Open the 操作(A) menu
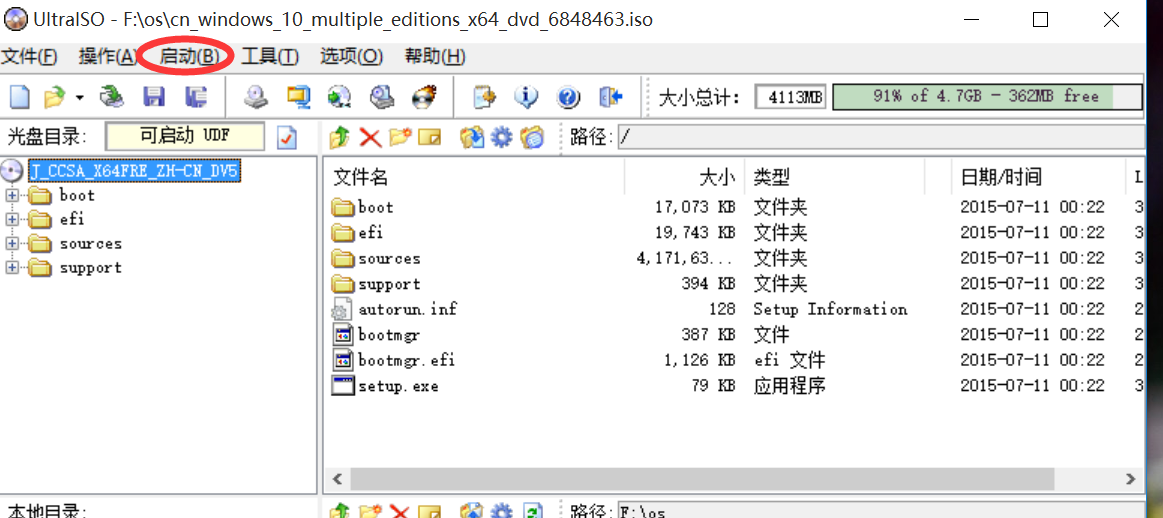 108,56
